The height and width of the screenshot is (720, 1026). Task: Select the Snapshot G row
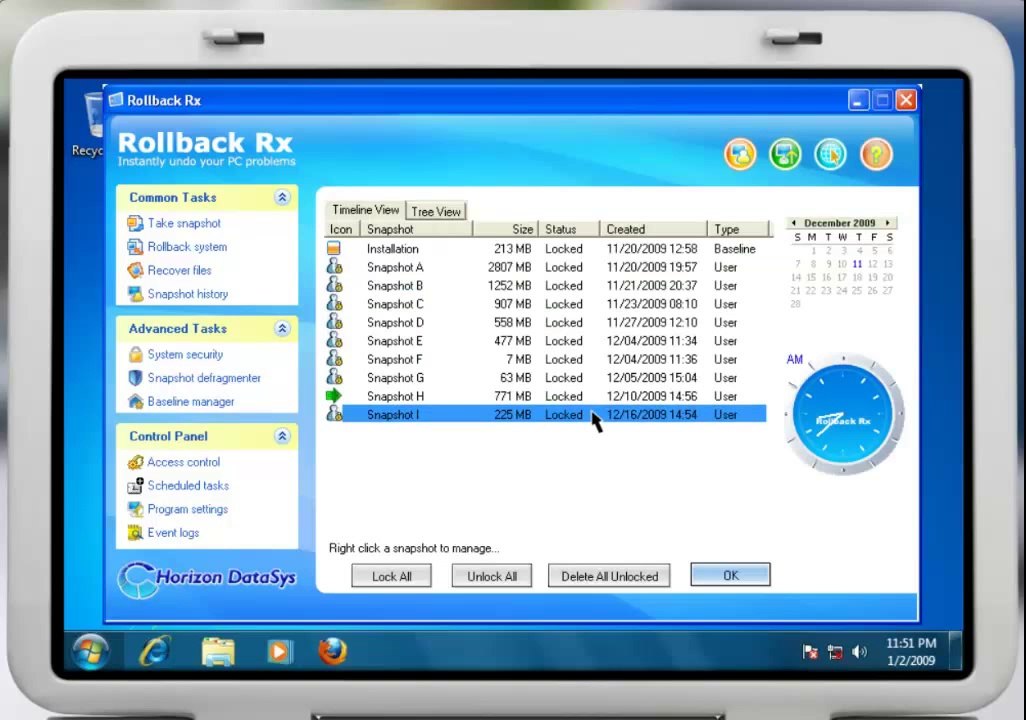[546, 377]
